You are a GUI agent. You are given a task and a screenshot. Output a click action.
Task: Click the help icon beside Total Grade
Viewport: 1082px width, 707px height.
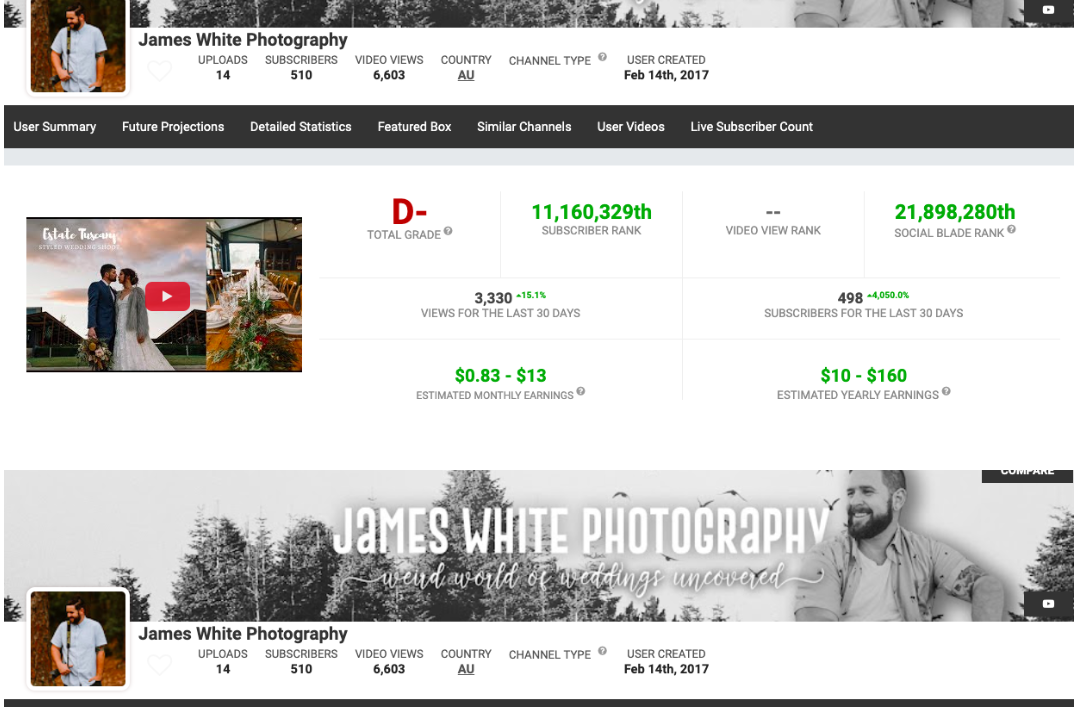[448, 231]
